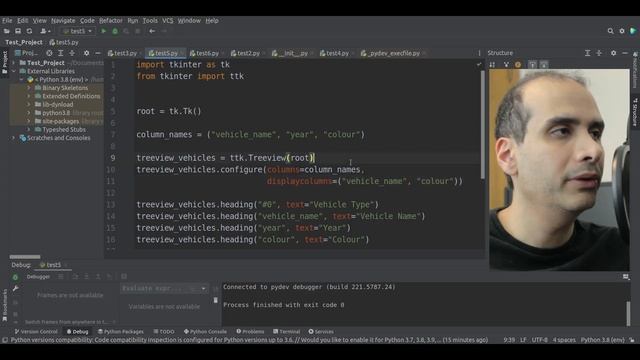Click Collapse All icon in Project panel

[x=72, y=53]
